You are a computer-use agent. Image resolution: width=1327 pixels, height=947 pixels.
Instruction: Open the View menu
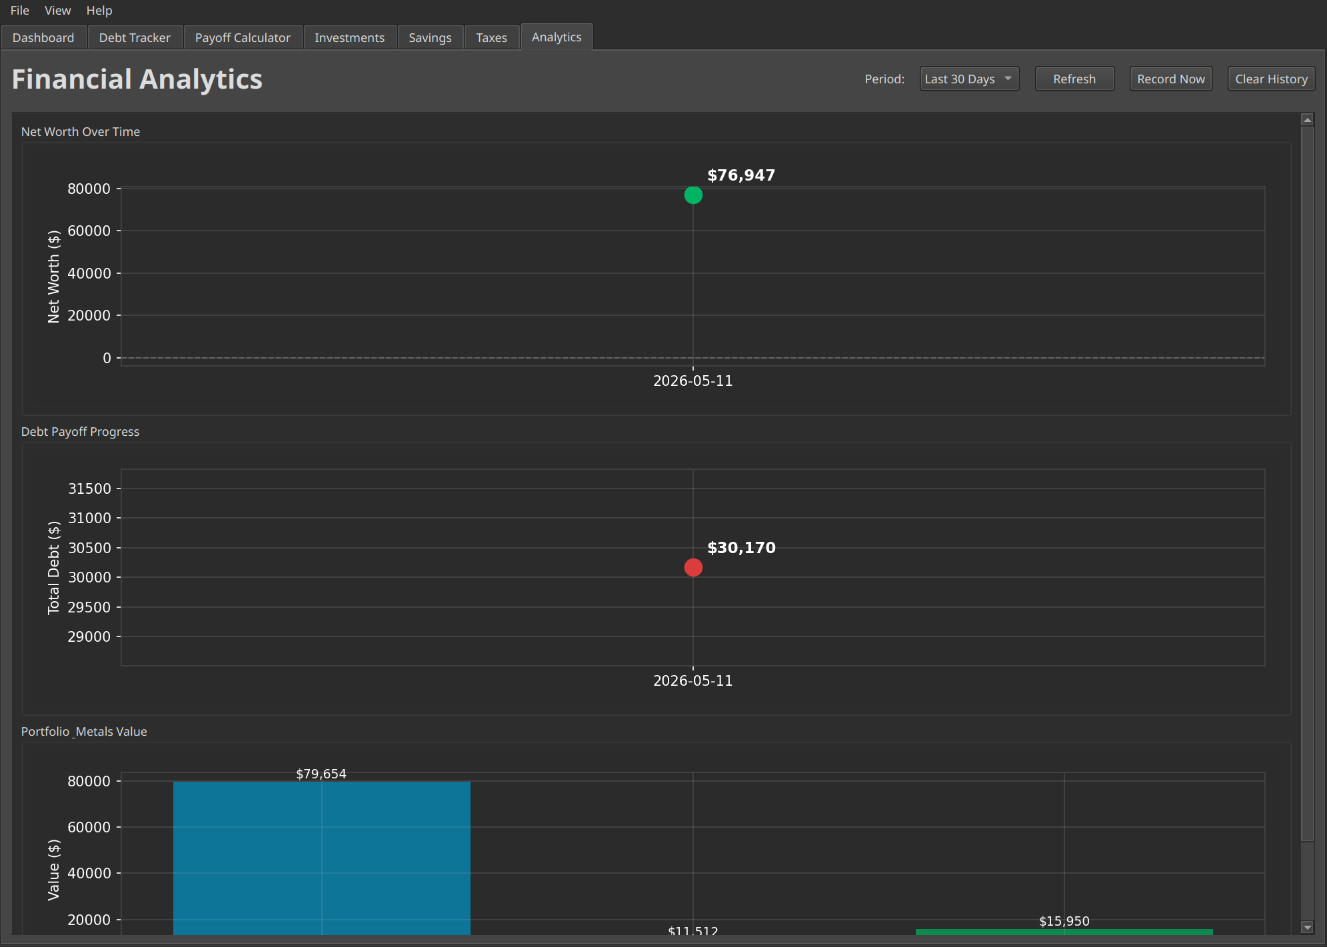[58, 10]
